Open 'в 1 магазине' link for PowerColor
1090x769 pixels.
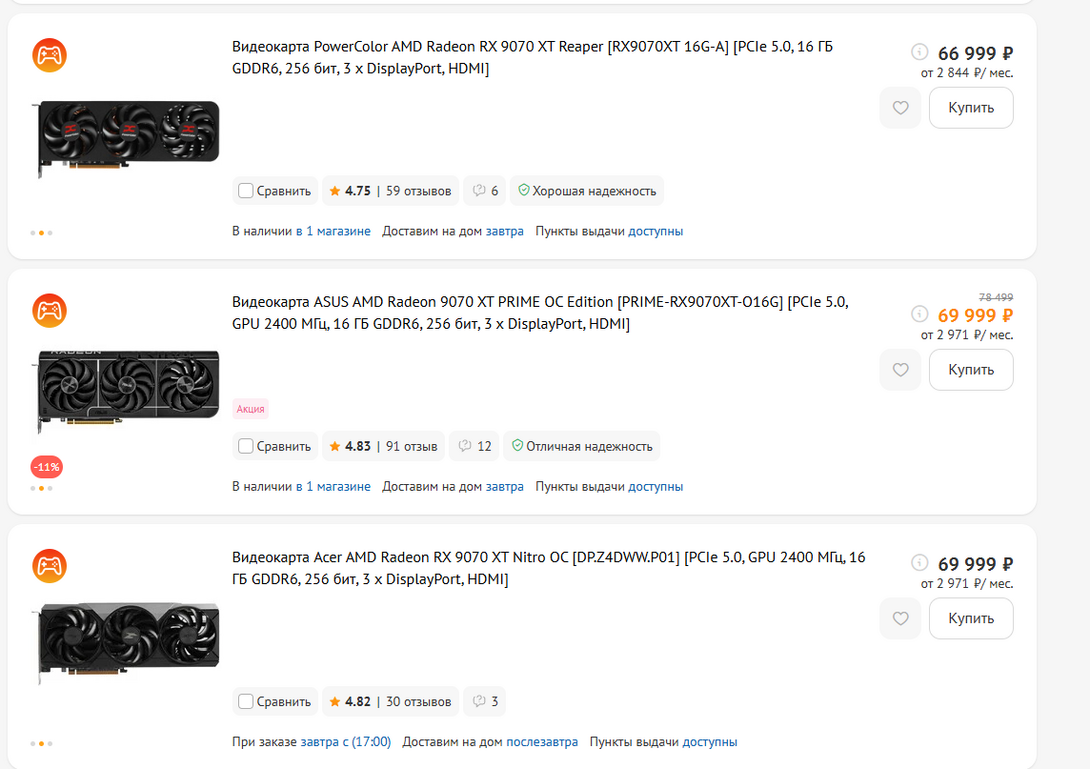[x=333, y=232]
